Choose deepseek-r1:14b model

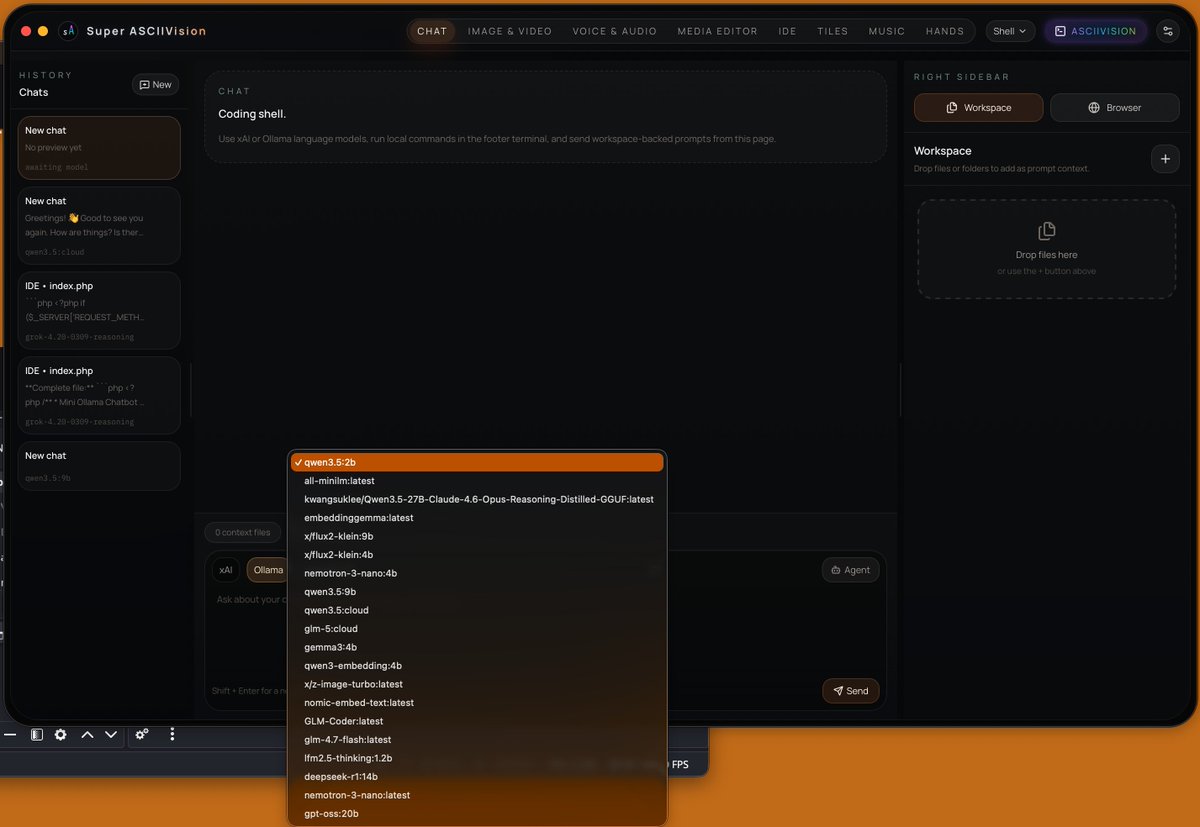point(477,777)
